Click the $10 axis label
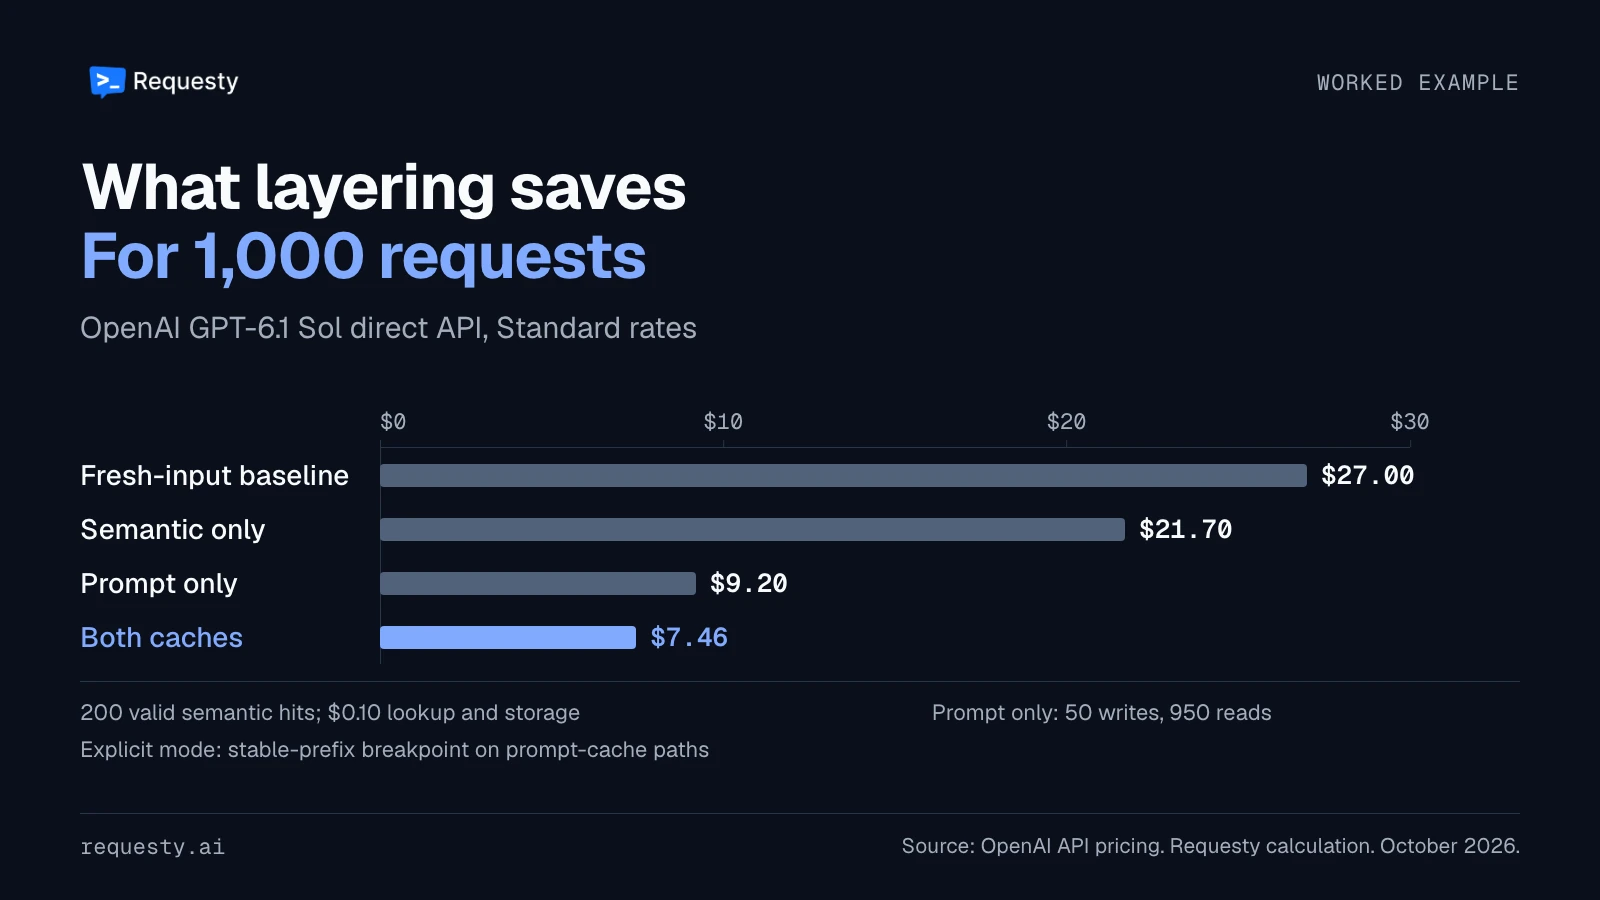Viewport: 1600px width, 900px height. point(723,422)
